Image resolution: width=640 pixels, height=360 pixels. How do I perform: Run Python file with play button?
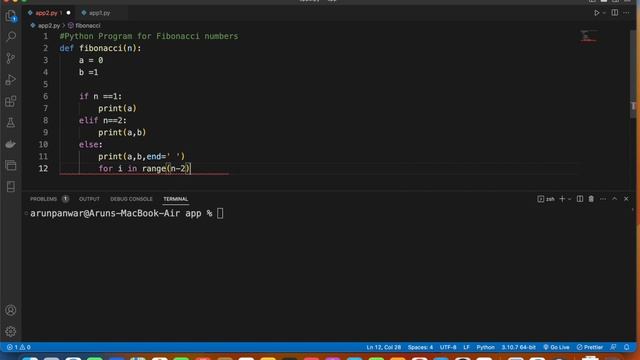point(596,13)
